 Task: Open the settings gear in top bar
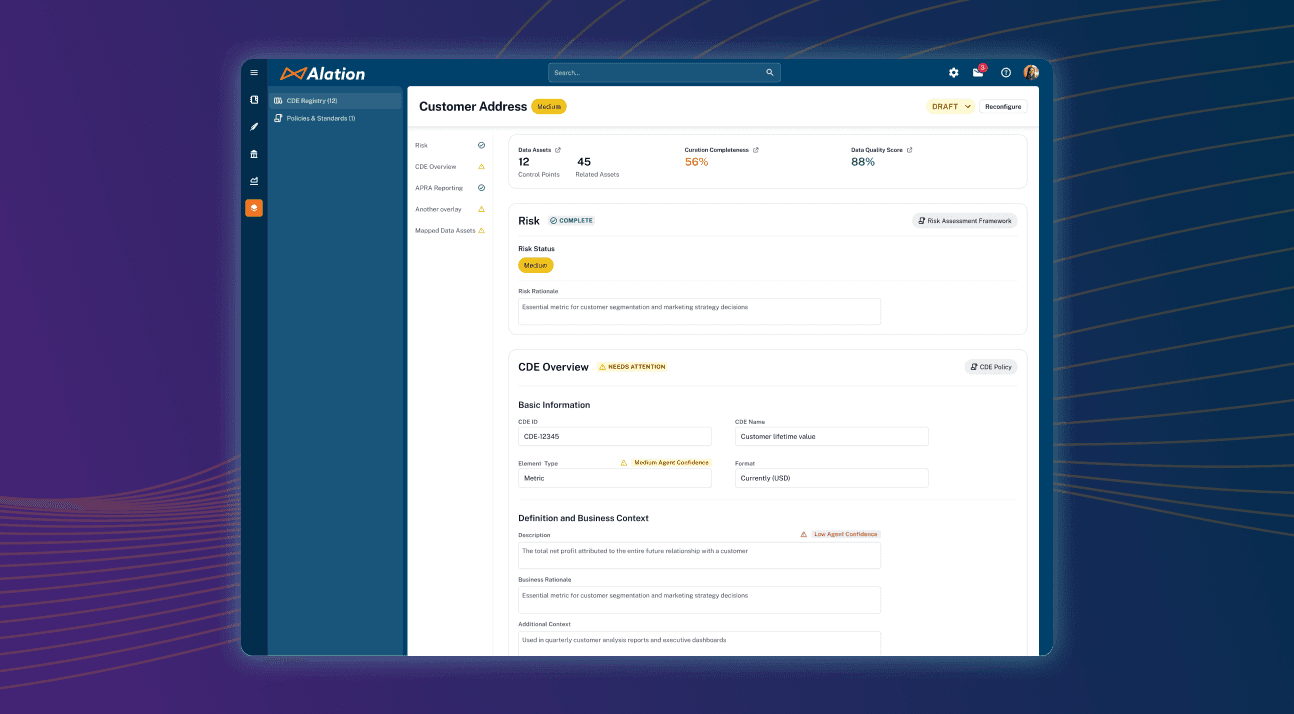click(953, 72)
